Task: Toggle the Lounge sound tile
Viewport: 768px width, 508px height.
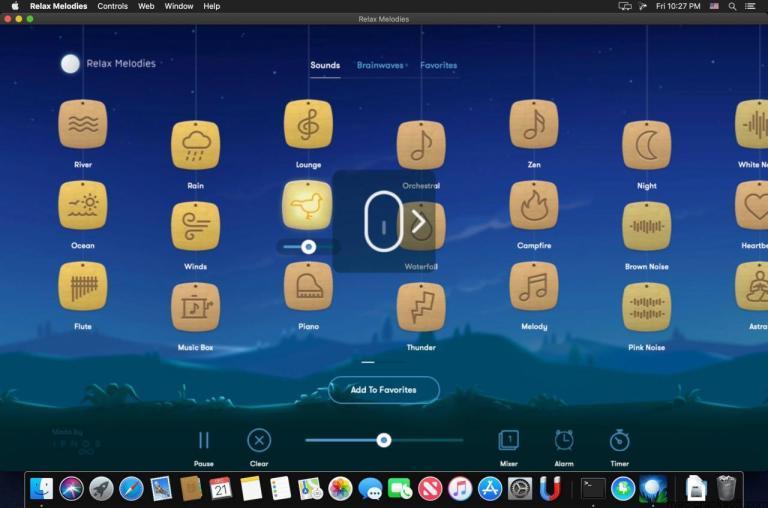Action: click(x=308, y=124)
